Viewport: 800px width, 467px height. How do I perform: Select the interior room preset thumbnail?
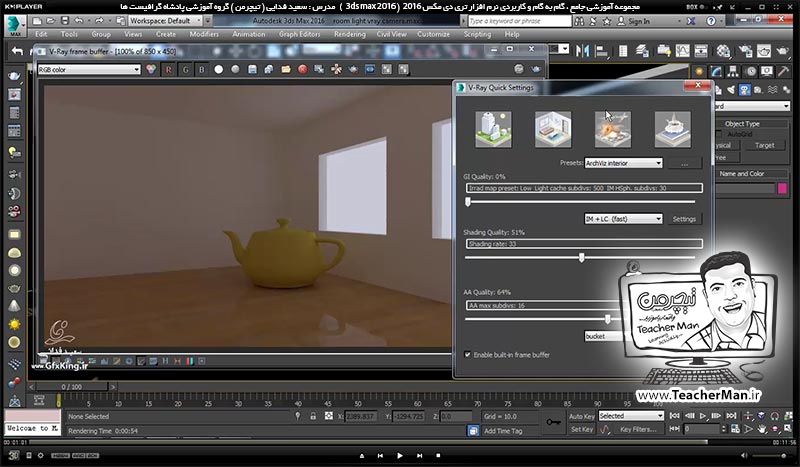point(553,130)
